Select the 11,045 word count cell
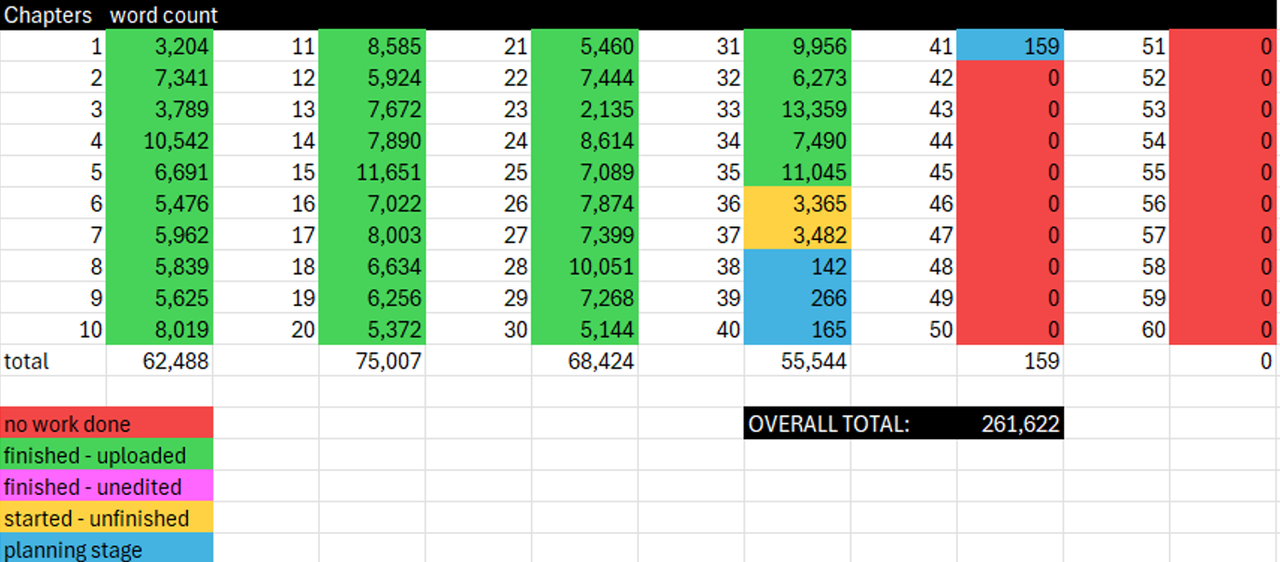 click(797, 172)
